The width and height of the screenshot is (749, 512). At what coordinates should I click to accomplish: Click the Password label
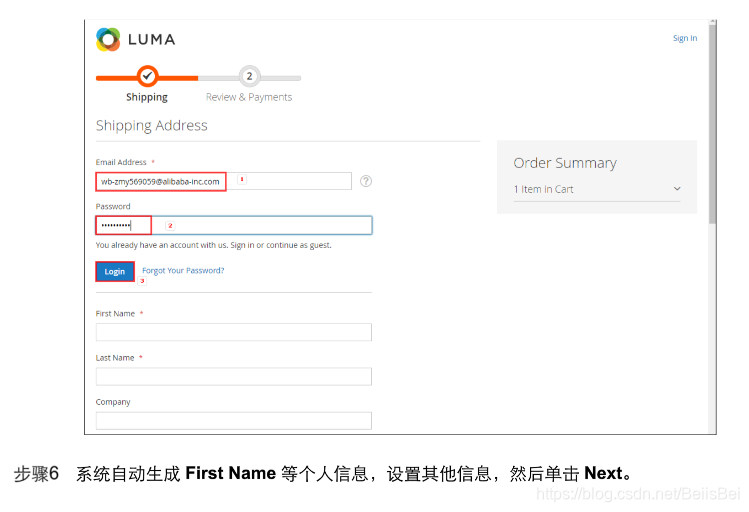point(113,206)
